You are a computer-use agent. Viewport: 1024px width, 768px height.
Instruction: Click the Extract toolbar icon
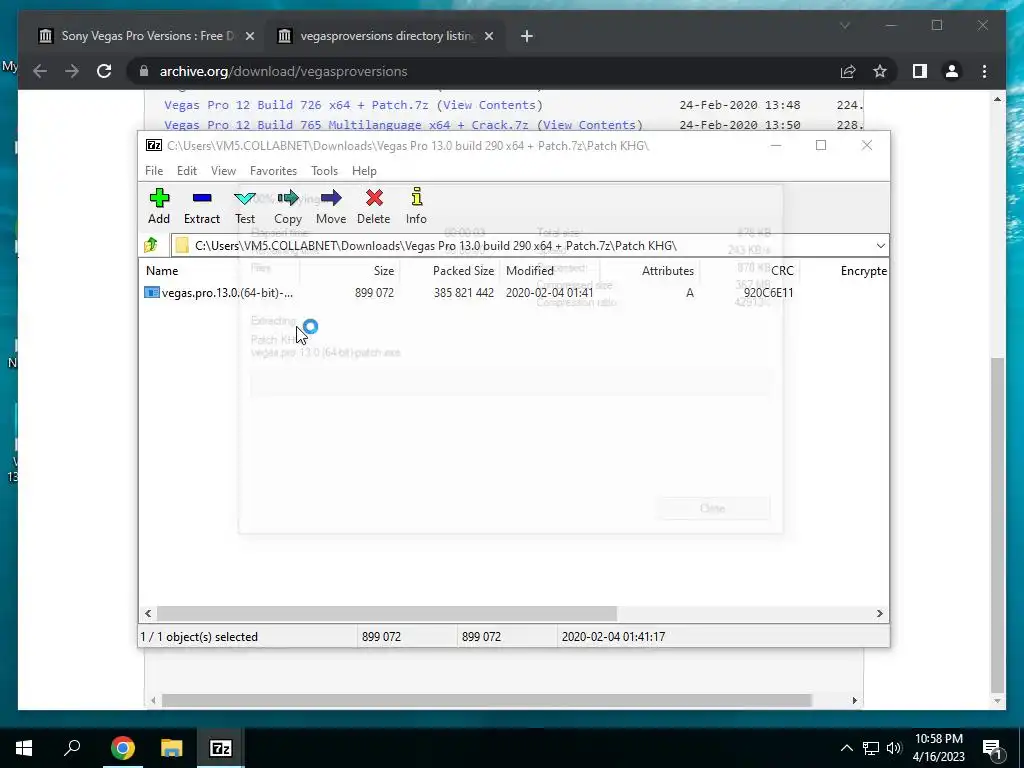click(202, 206)
